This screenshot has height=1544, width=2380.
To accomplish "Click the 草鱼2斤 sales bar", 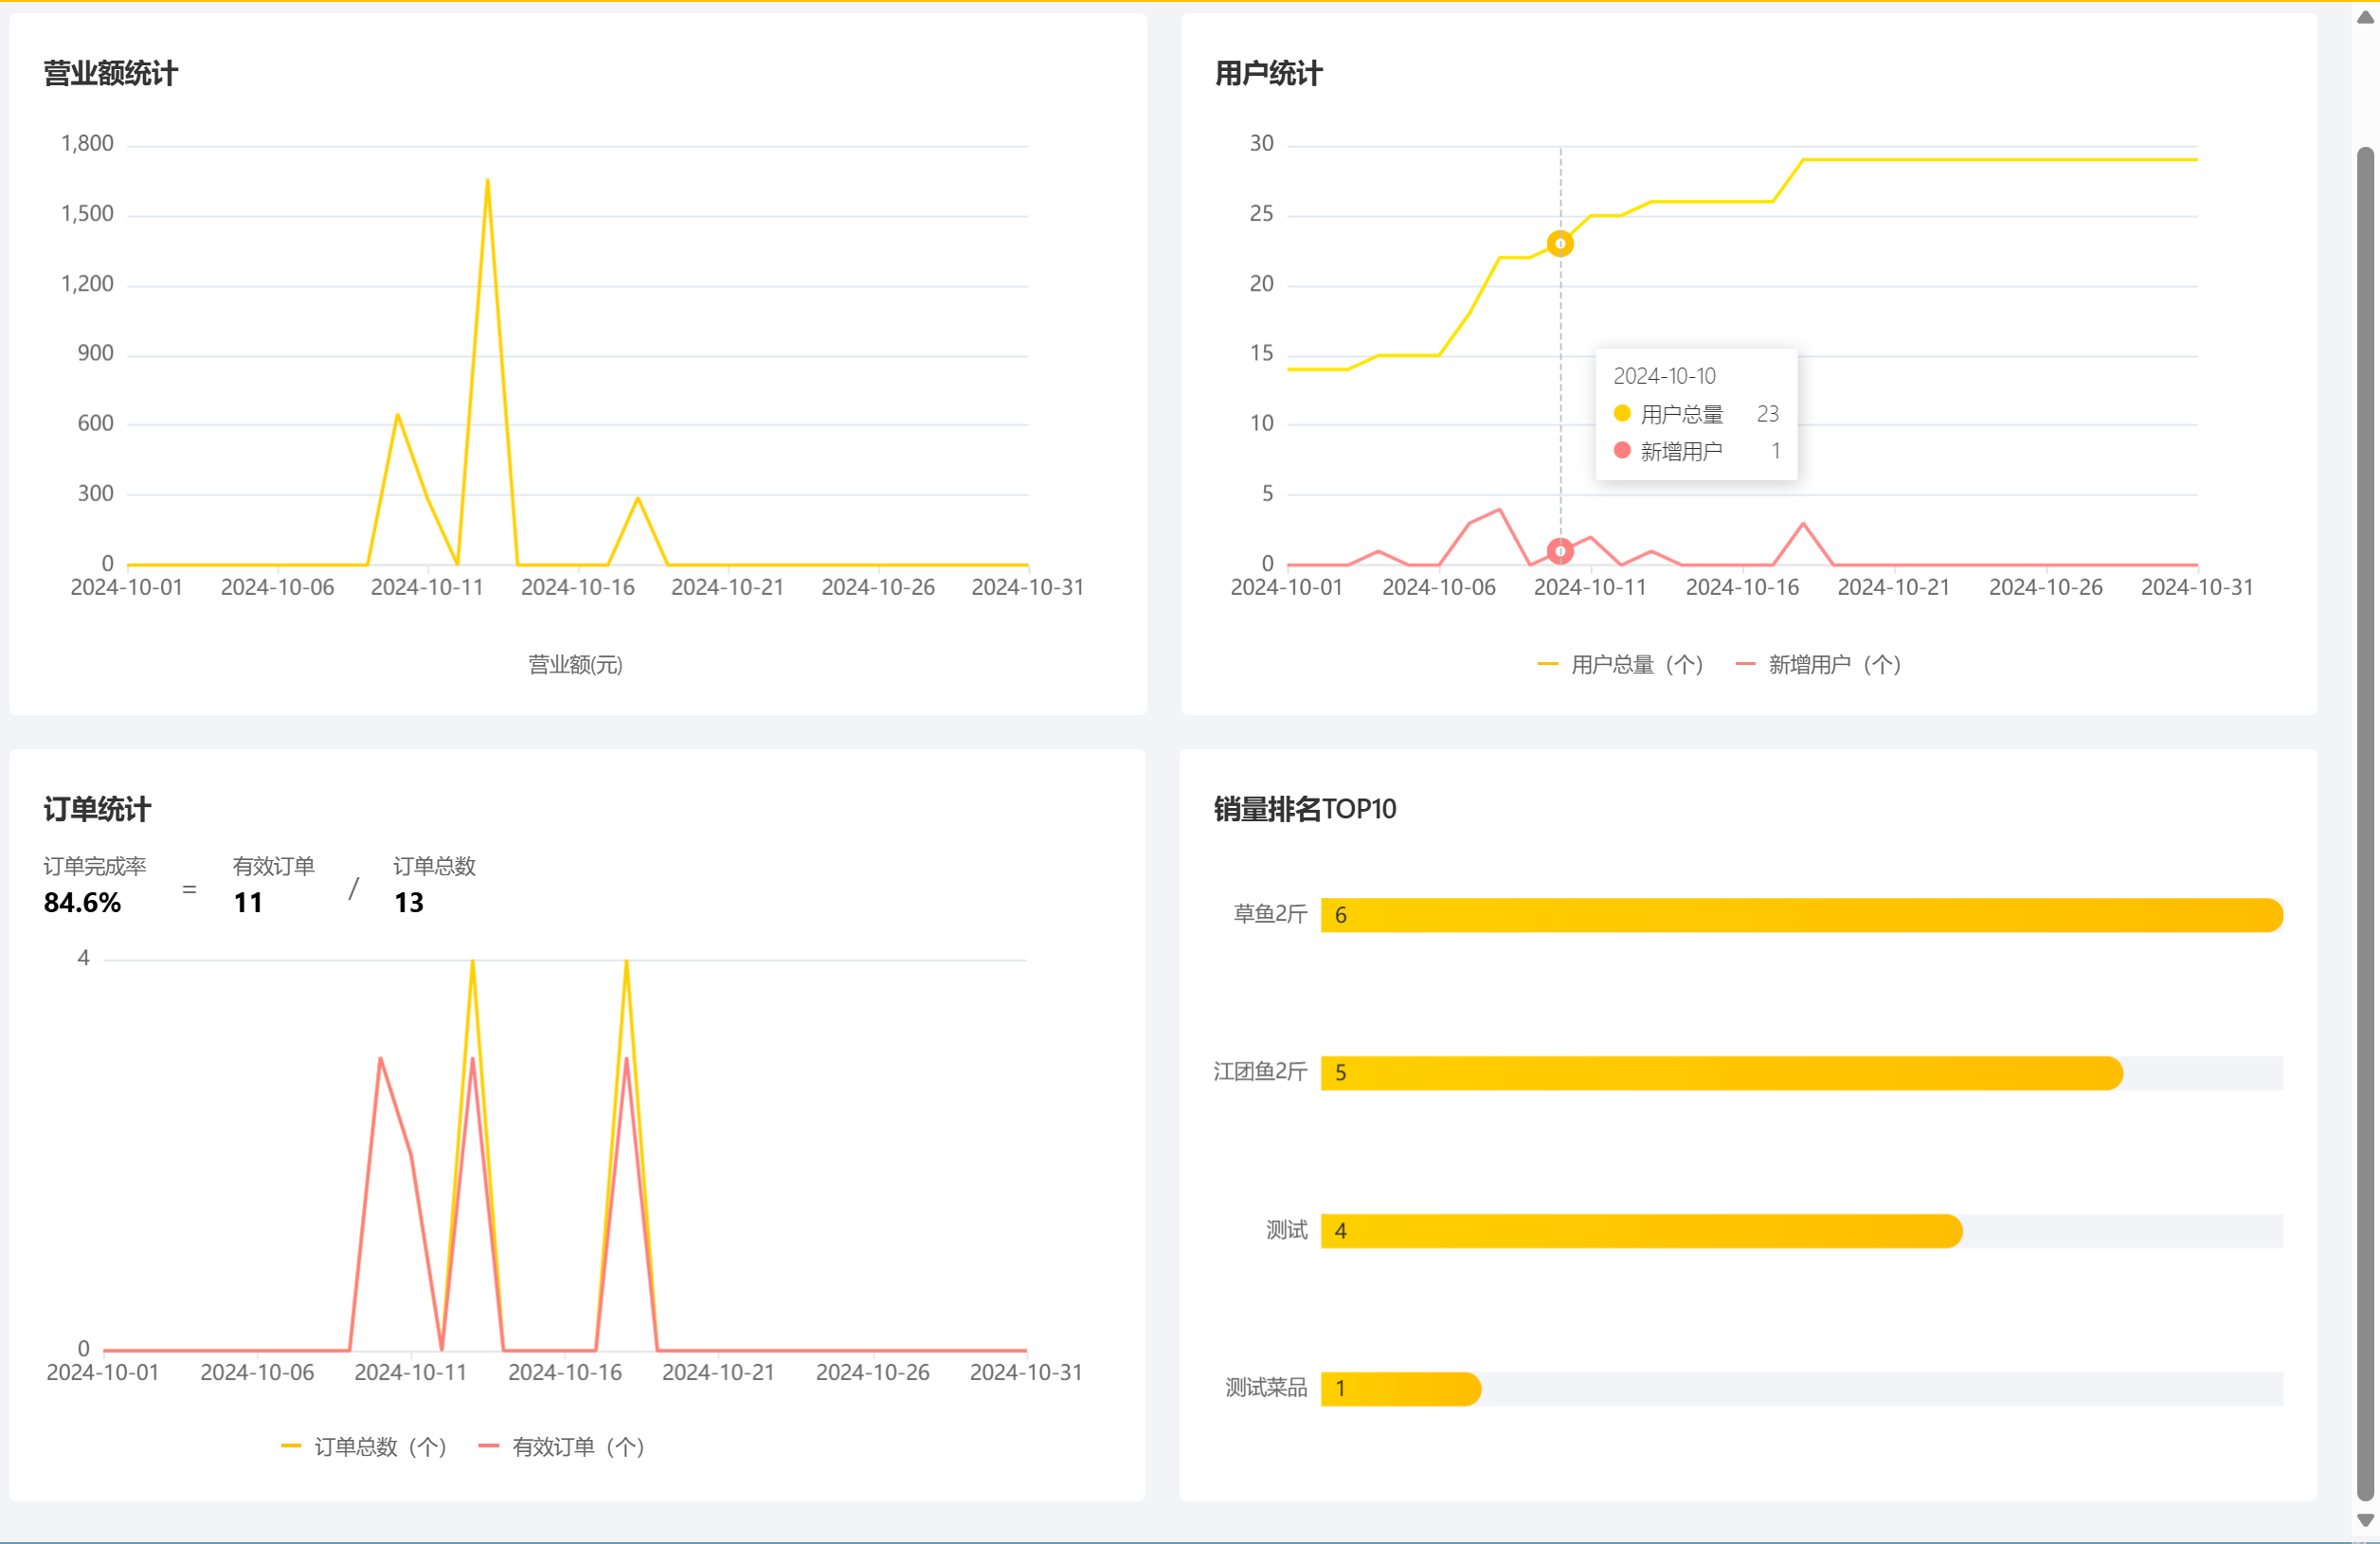I will click(1800, 914).
